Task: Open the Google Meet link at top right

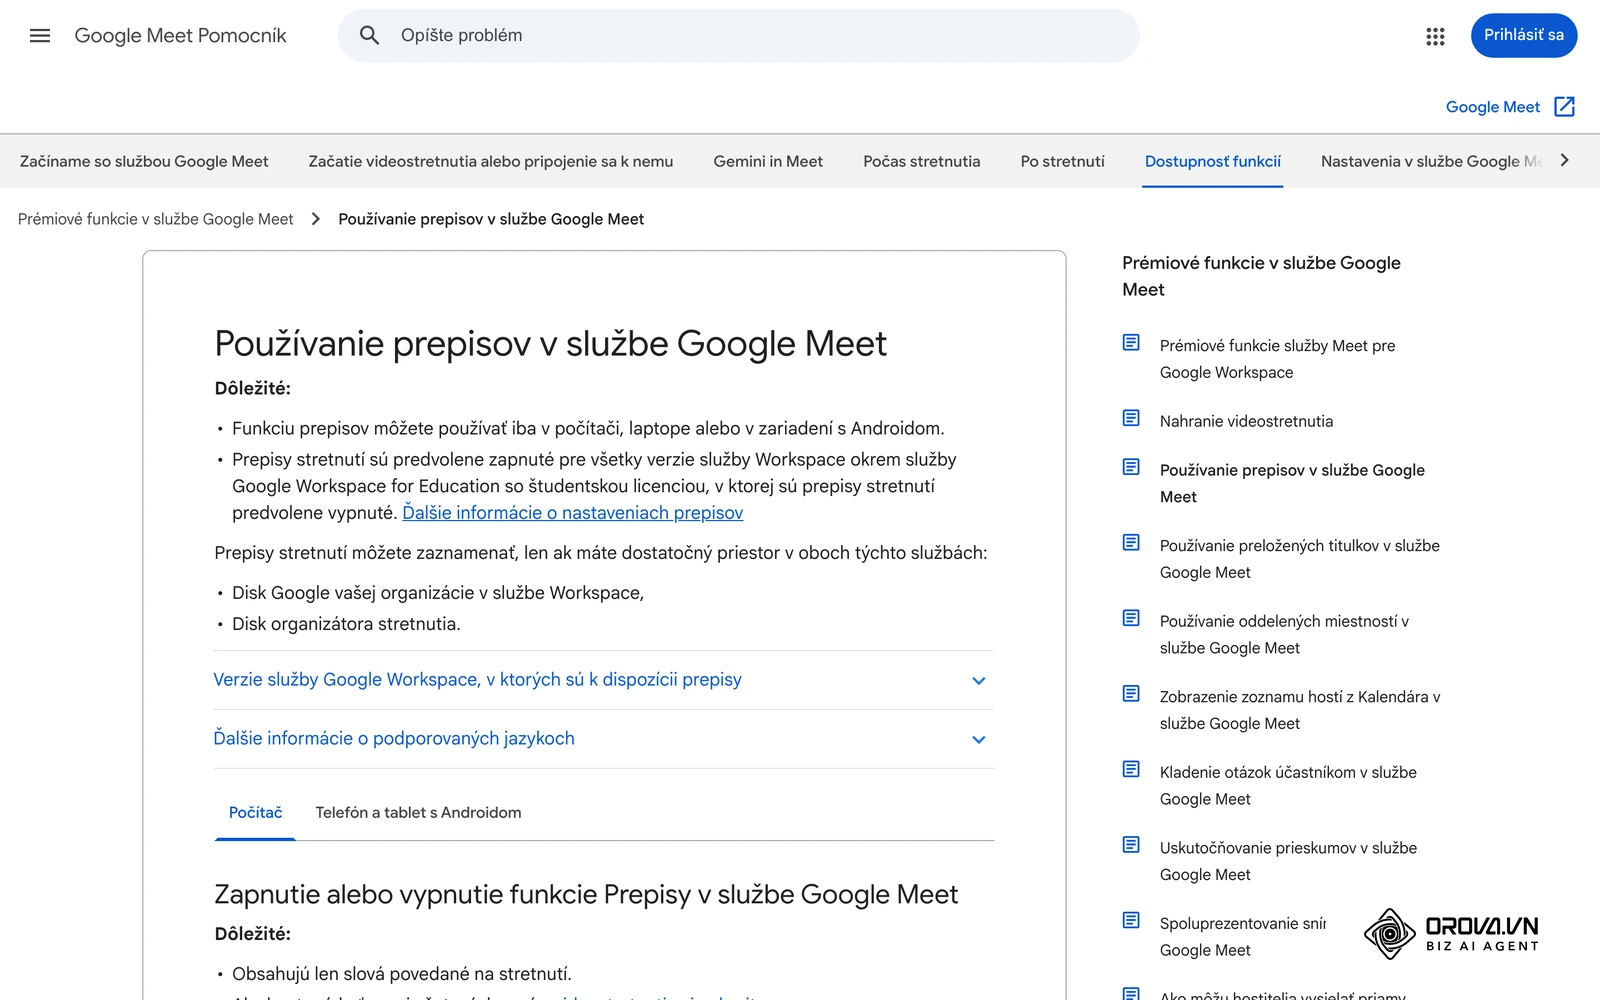Action: tap(1492, 107)
